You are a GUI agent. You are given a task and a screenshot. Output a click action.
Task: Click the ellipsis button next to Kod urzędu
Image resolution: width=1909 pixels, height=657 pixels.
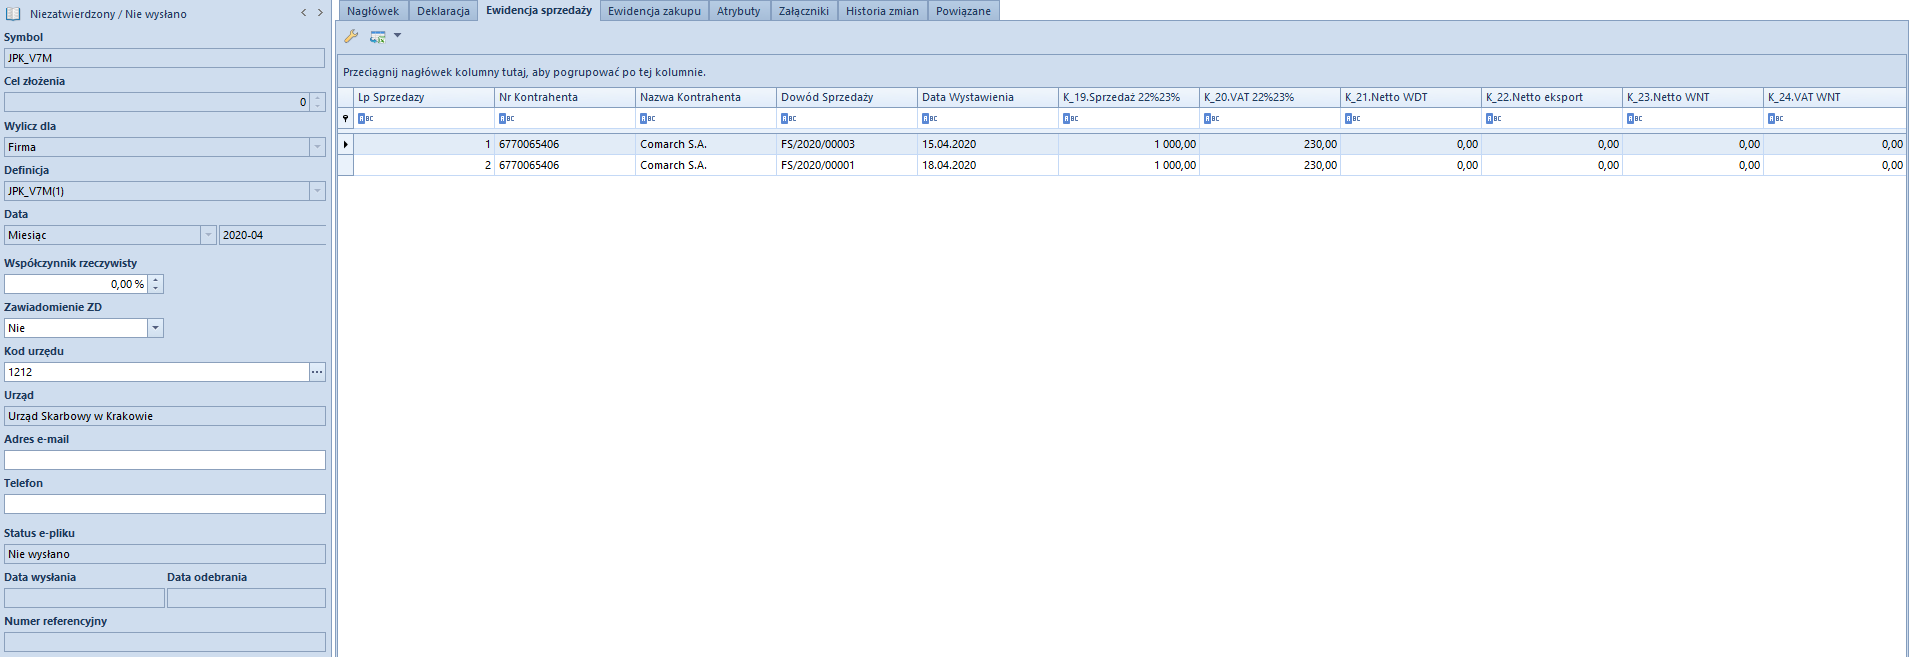point(317,372)
